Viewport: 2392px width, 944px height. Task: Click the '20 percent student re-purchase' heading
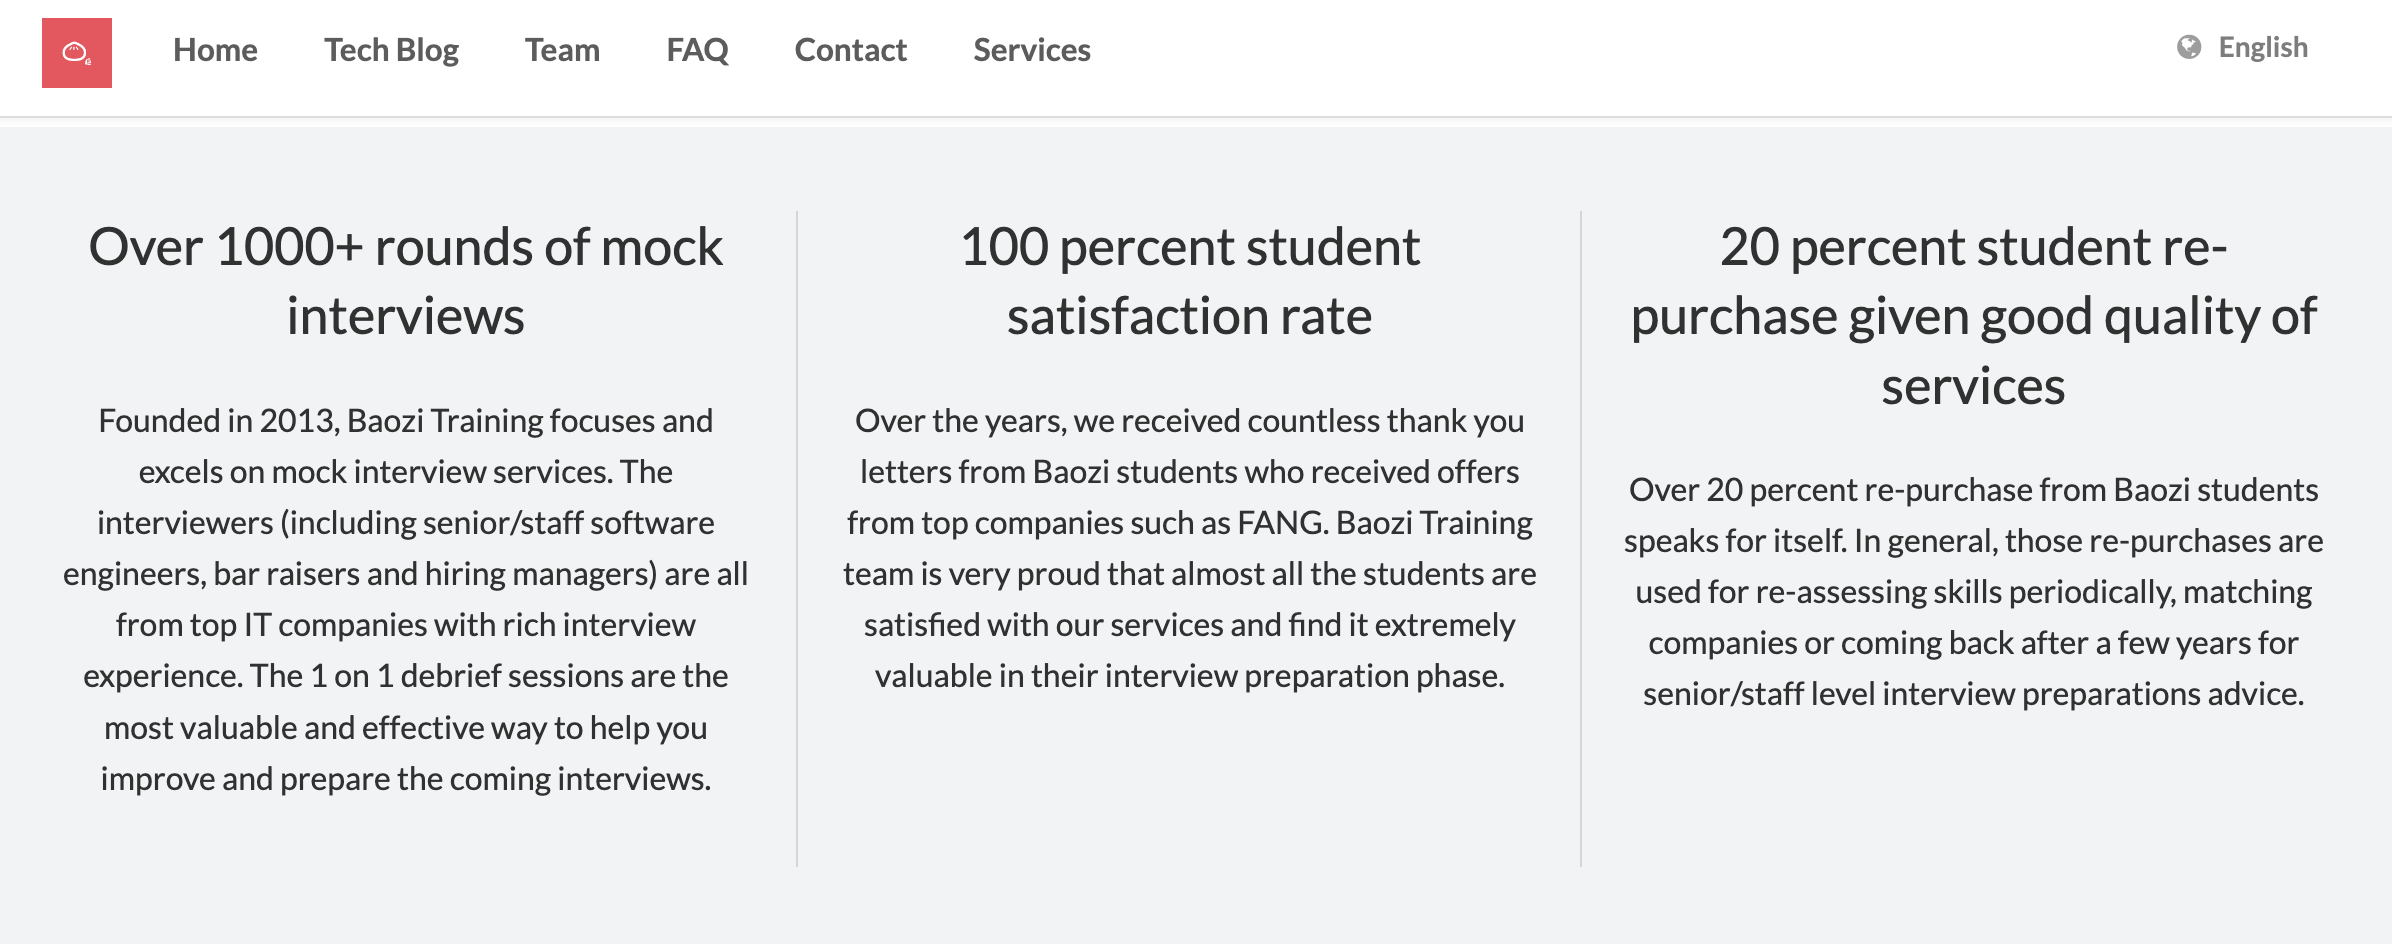(1973, 316)
